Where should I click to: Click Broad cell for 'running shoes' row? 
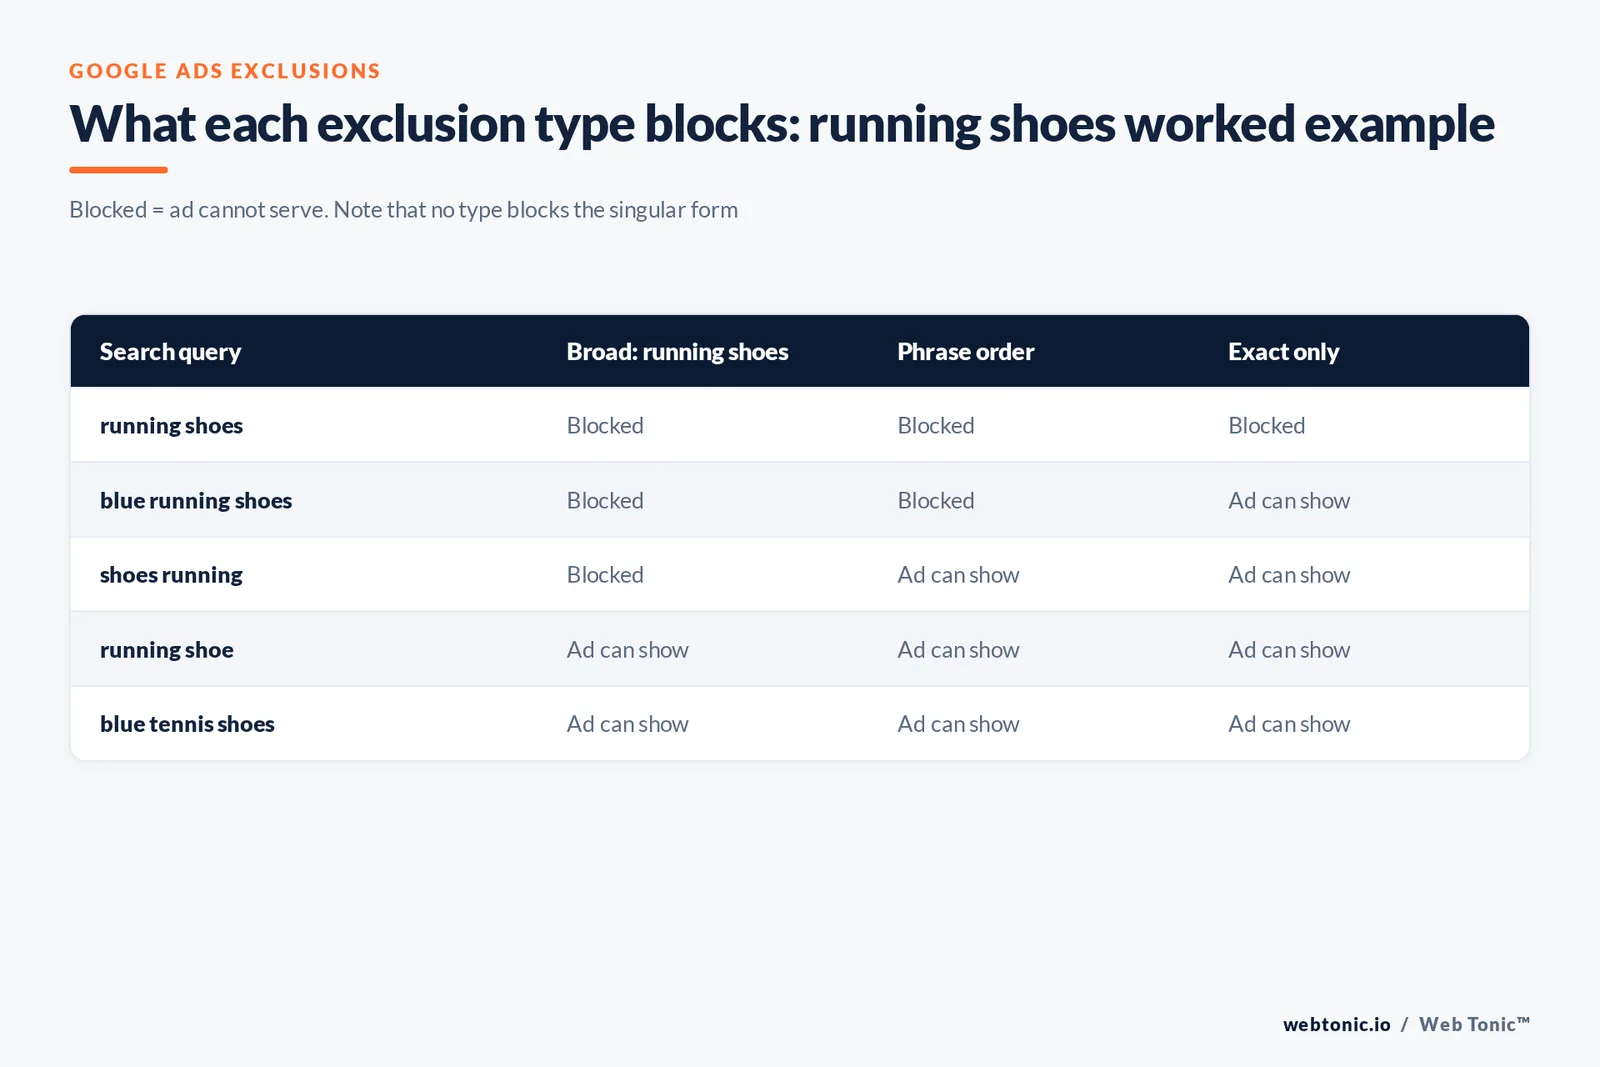(605, 426)
